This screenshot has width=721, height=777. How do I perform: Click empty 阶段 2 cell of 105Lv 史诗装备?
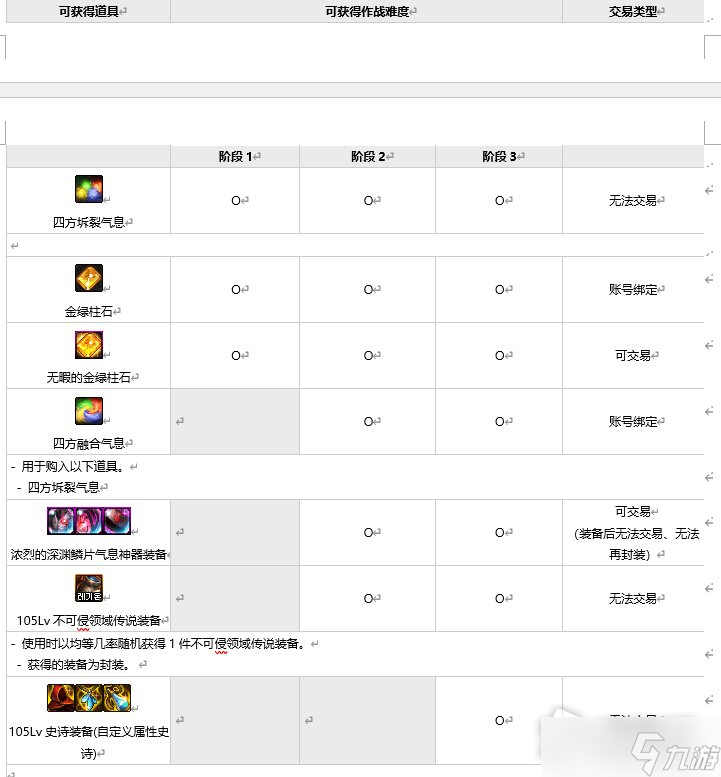point(367,721)
